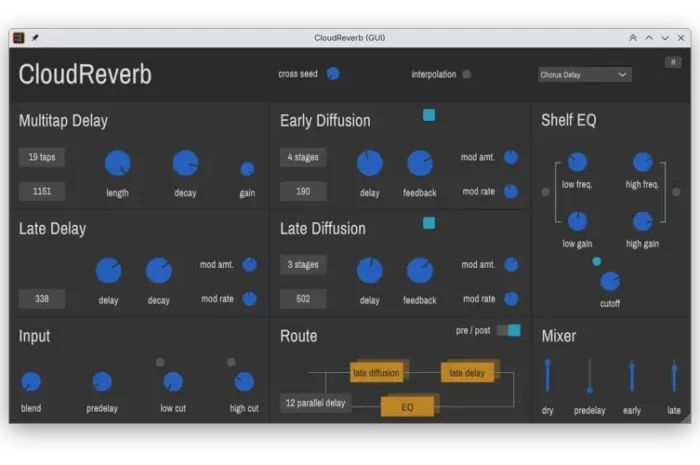Click the Late Delay mod amt. knob

[250, 265]
